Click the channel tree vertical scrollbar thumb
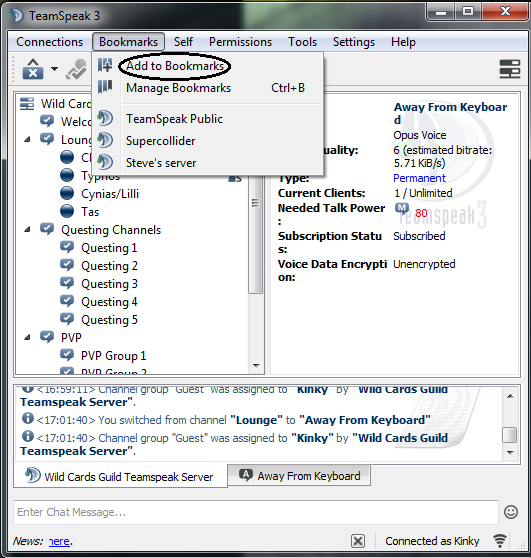This screenshot has height=558, width=531. point(255,235)
